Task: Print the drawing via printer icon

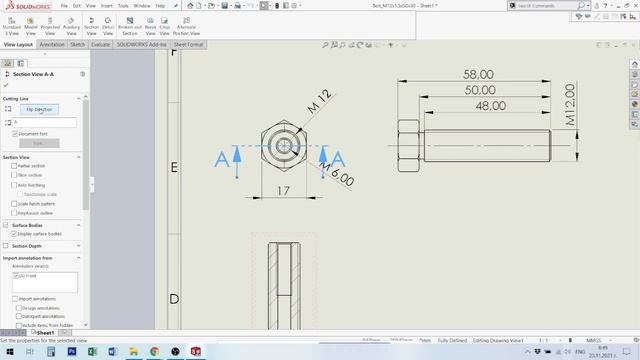Action: tap(238, 6)
